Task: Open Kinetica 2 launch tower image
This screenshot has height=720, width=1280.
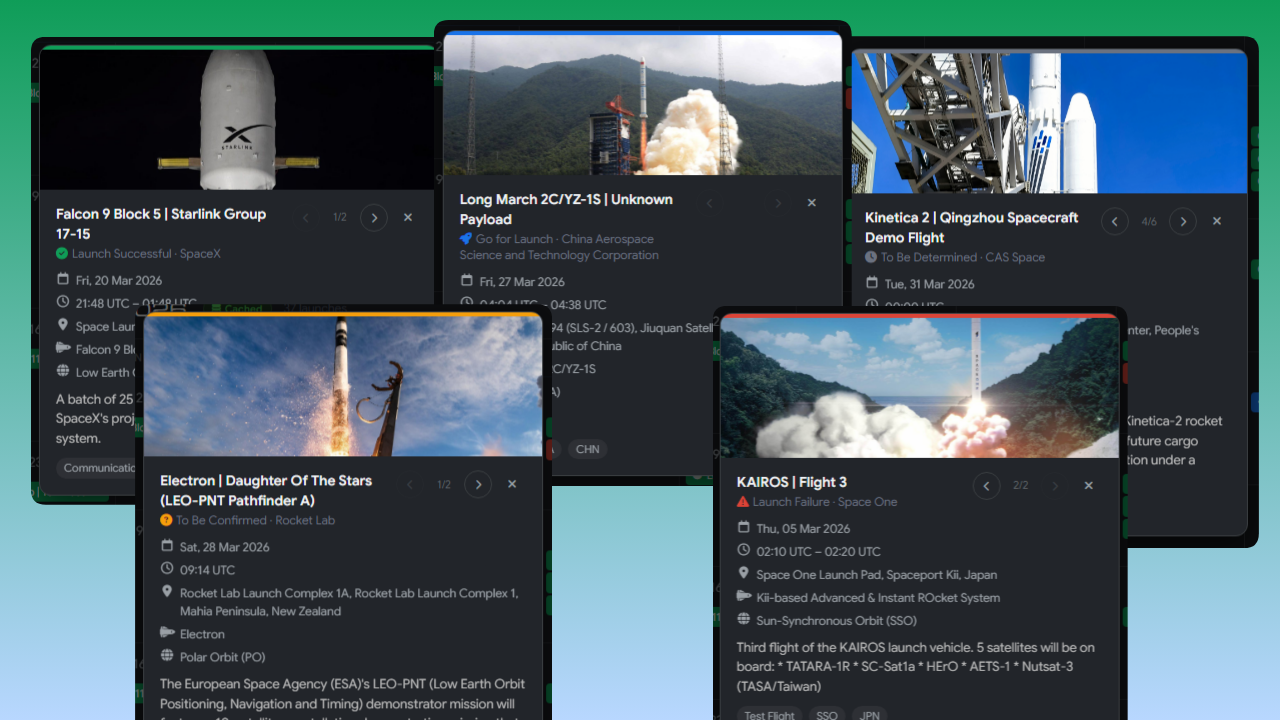Action: click(x=1050, y=122)
